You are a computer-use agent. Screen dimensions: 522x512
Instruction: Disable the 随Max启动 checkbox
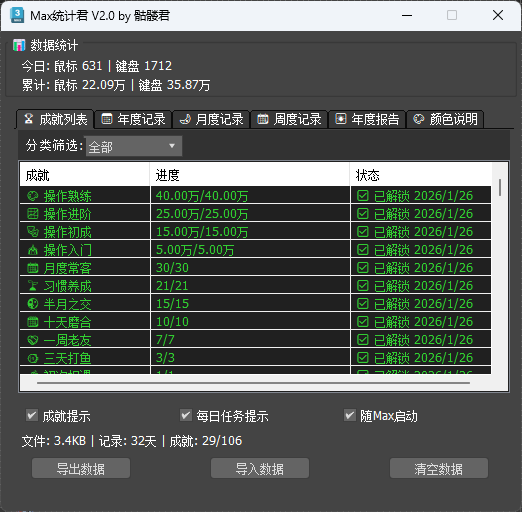pos(350,416)
